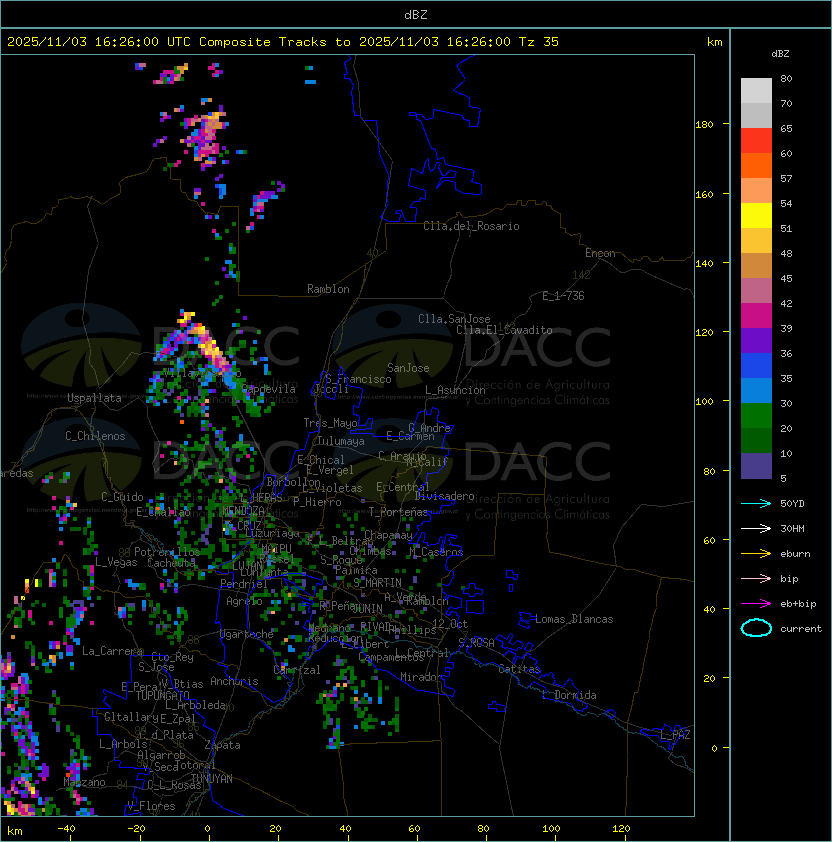Click the '30HM' legend label
Viewport: 832px width, 842px height.
pos(792,528)
